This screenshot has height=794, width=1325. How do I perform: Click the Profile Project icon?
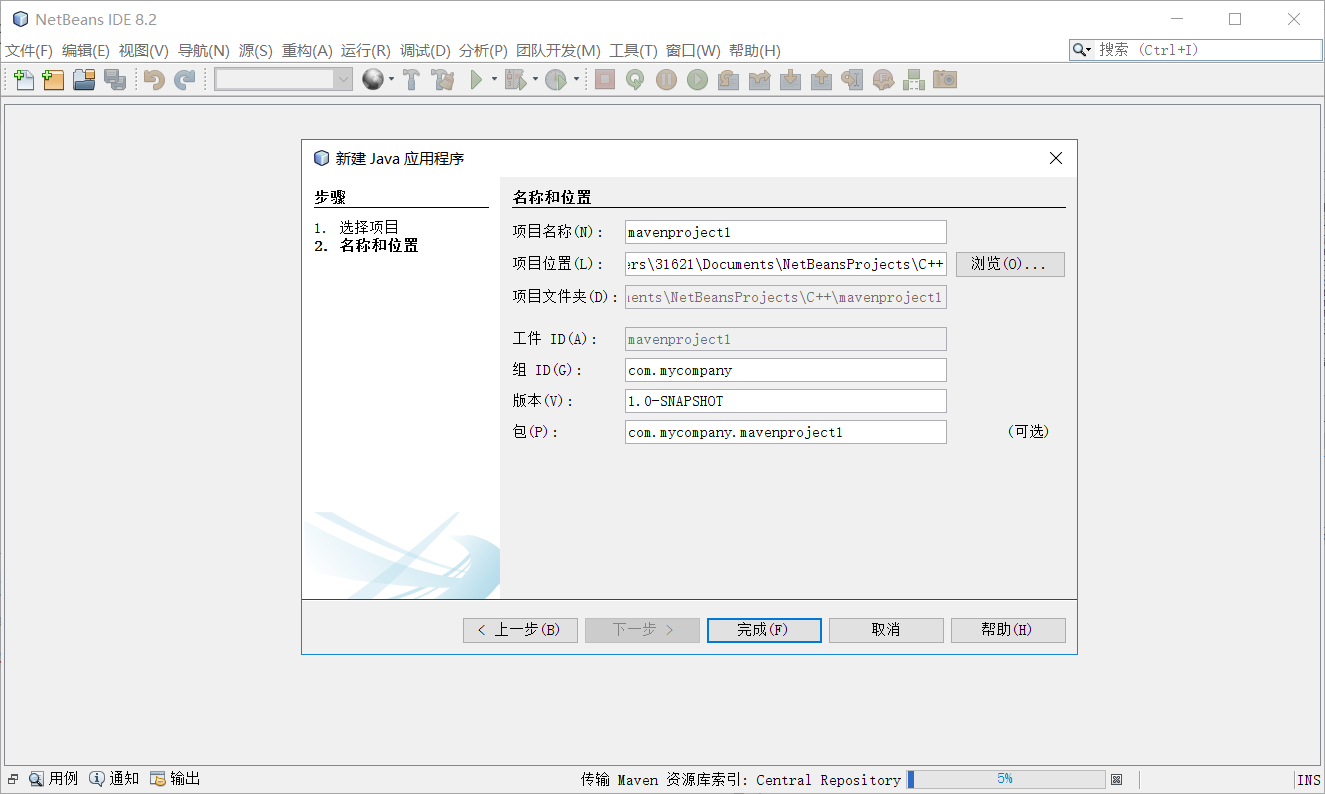coord(556,80)
